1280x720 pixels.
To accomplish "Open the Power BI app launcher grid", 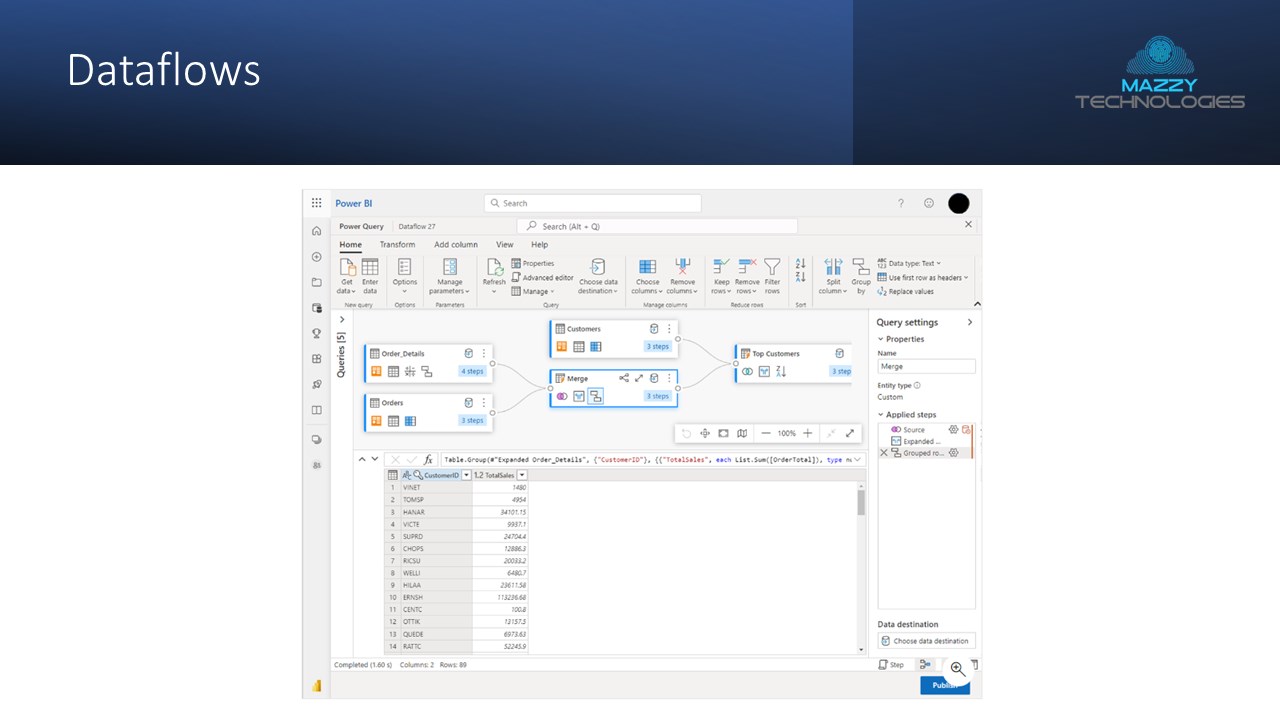I will point(317,203).
